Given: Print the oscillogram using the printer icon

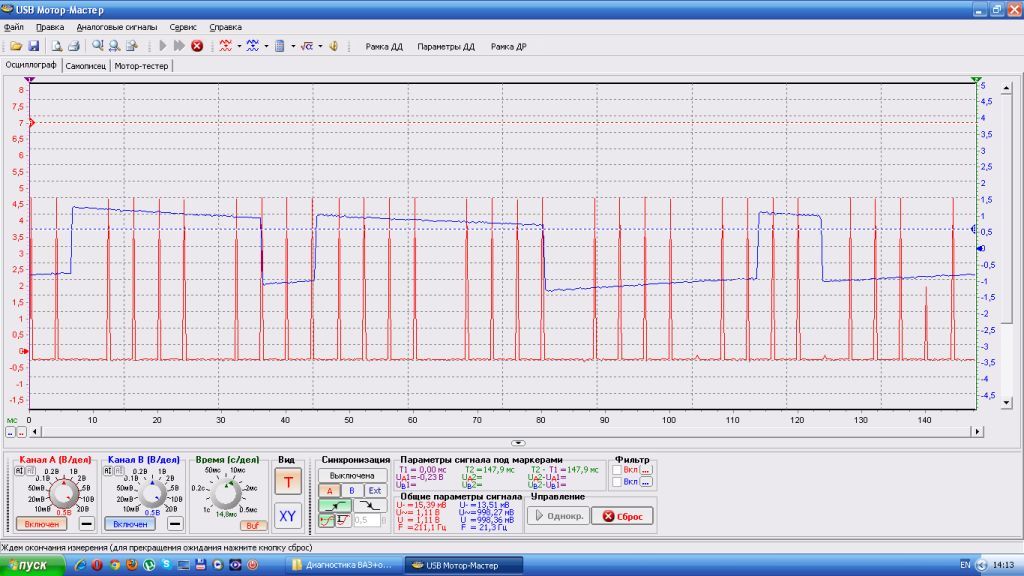Looking at the screenshot, I should pyautogui.click(x=74, y=46).
